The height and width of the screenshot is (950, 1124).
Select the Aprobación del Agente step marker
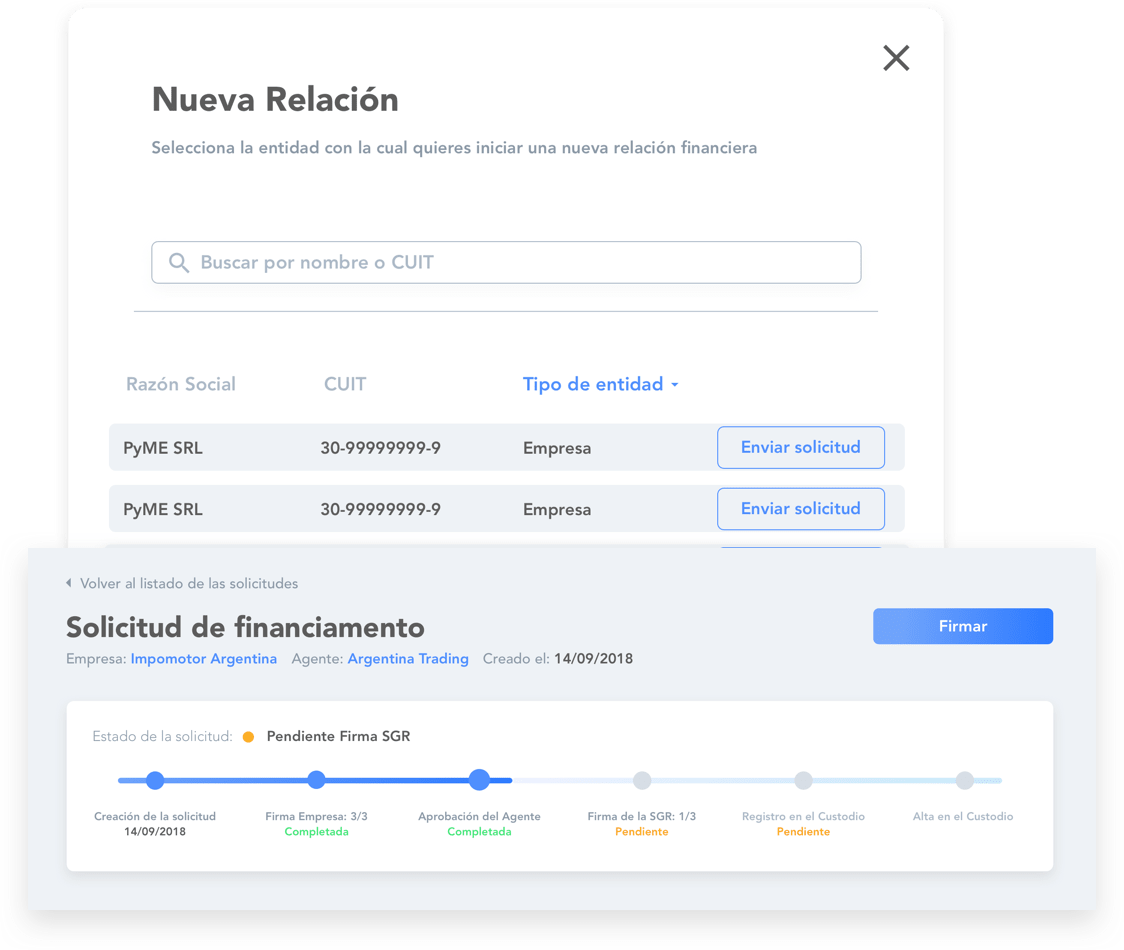tap(479, 780)
